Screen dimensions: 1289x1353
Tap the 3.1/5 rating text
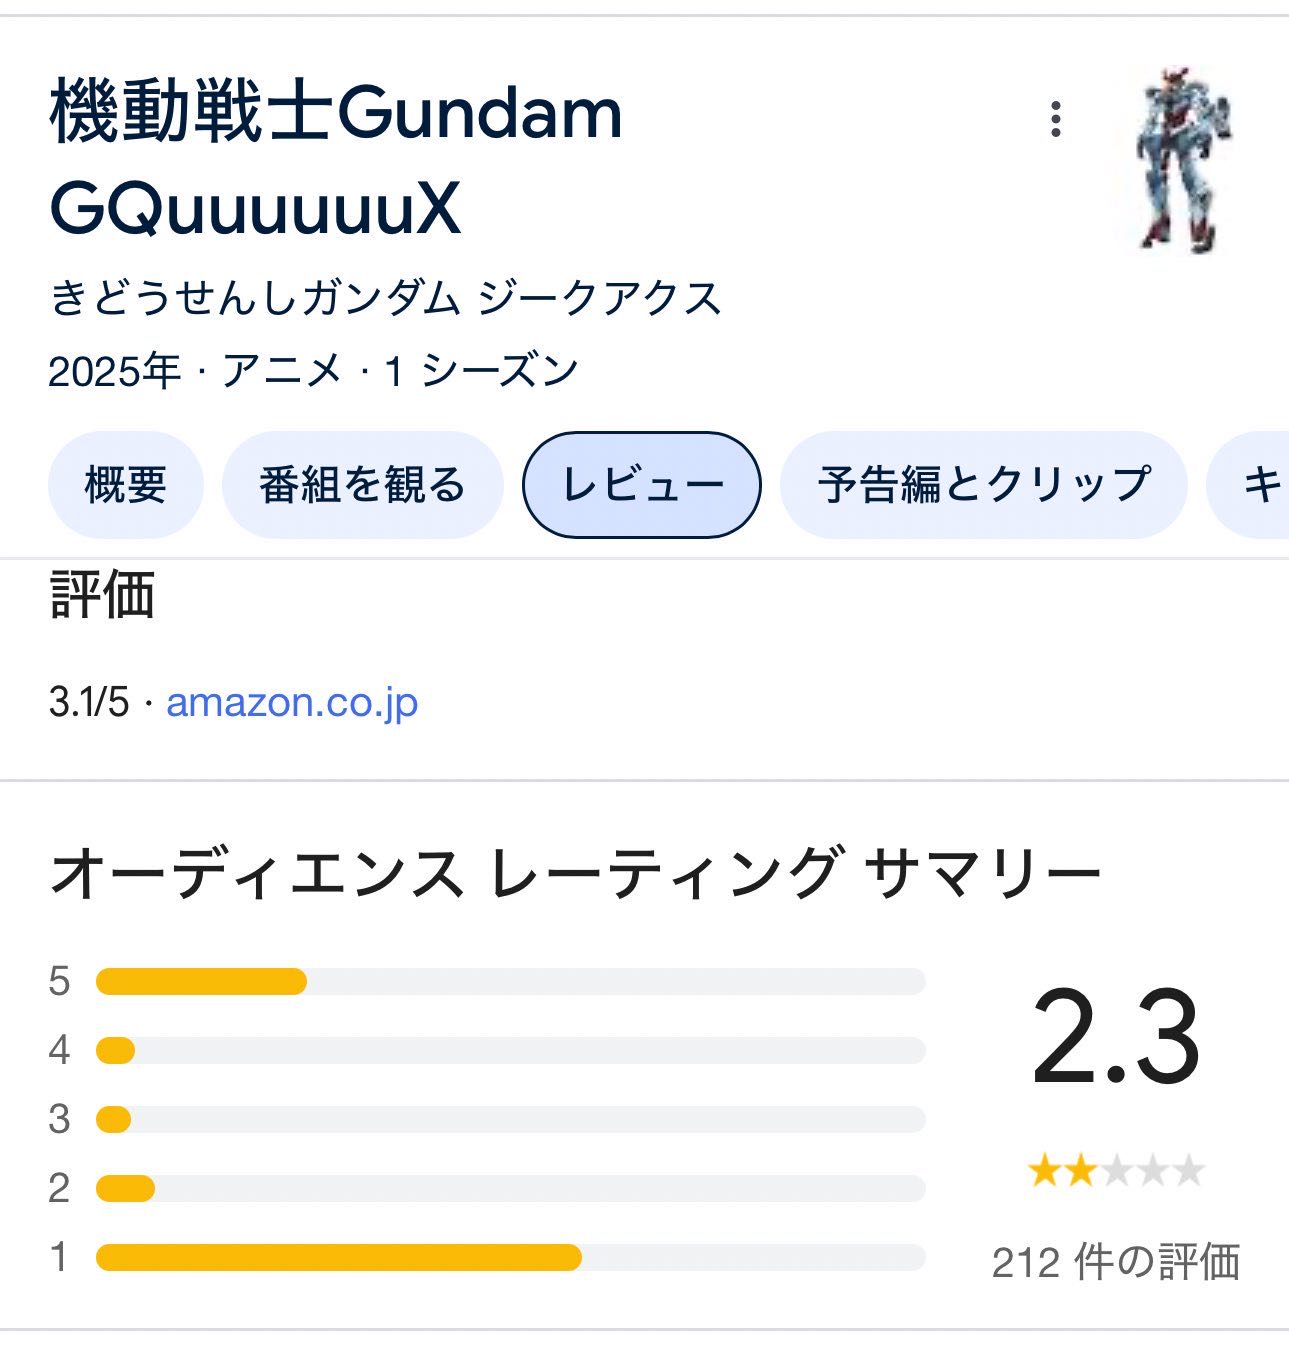pyautogui.click(x=89, y=702)
